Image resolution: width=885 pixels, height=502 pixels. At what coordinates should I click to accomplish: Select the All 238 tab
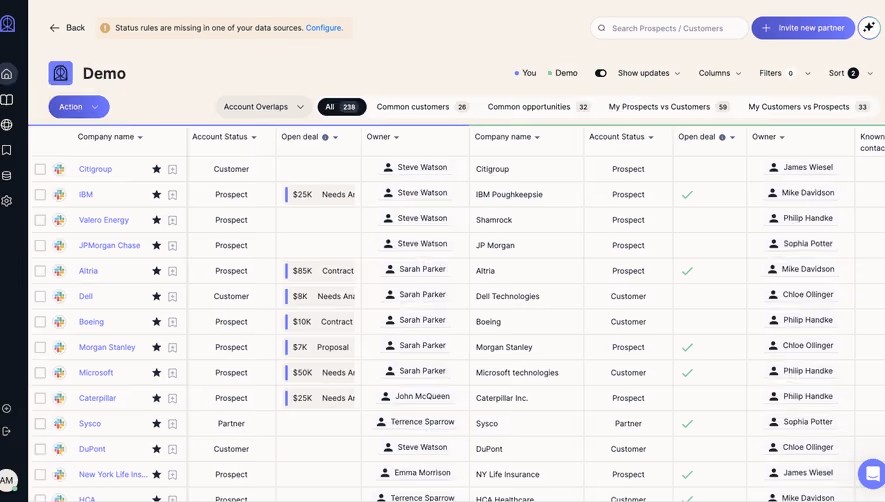(x=341, y=107)
